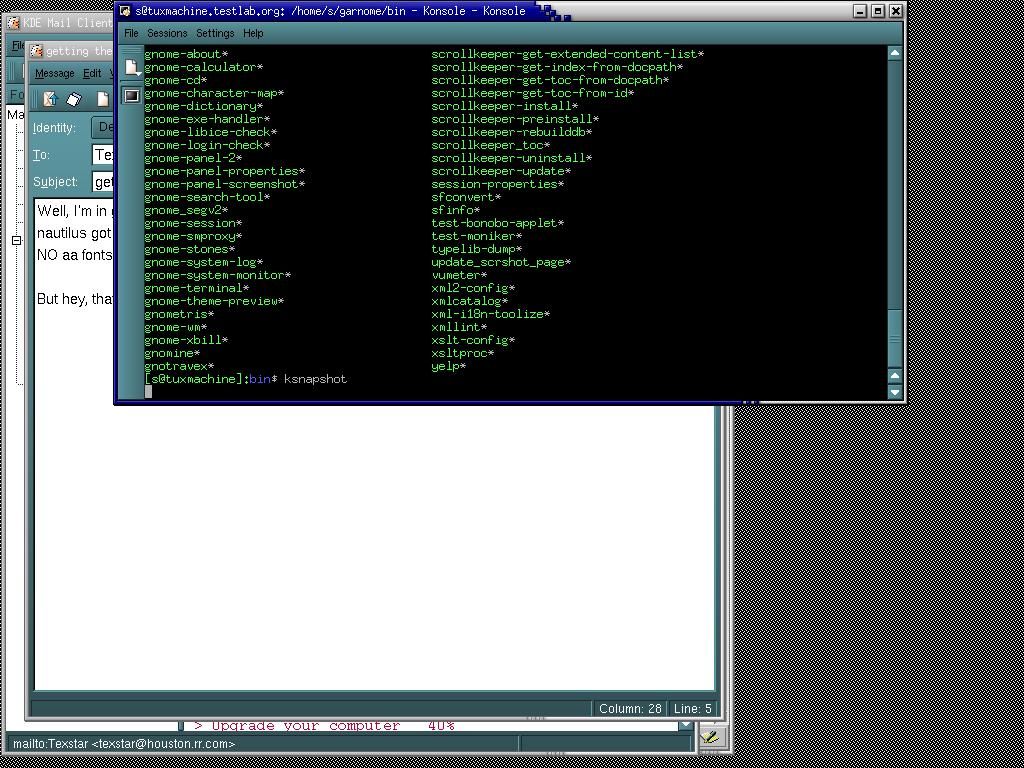Click the mailto:Texstar status bar text
This screenshot has height=768, width=1024.
124,744
